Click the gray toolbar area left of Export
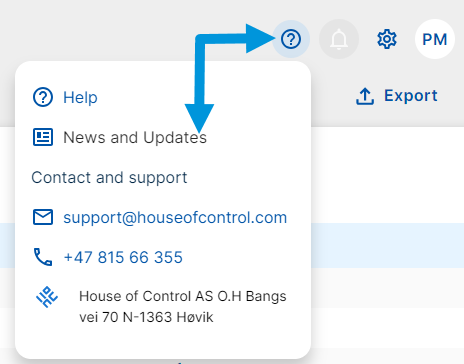This screenshot has width=464, height=364. (x=330, y=96)
